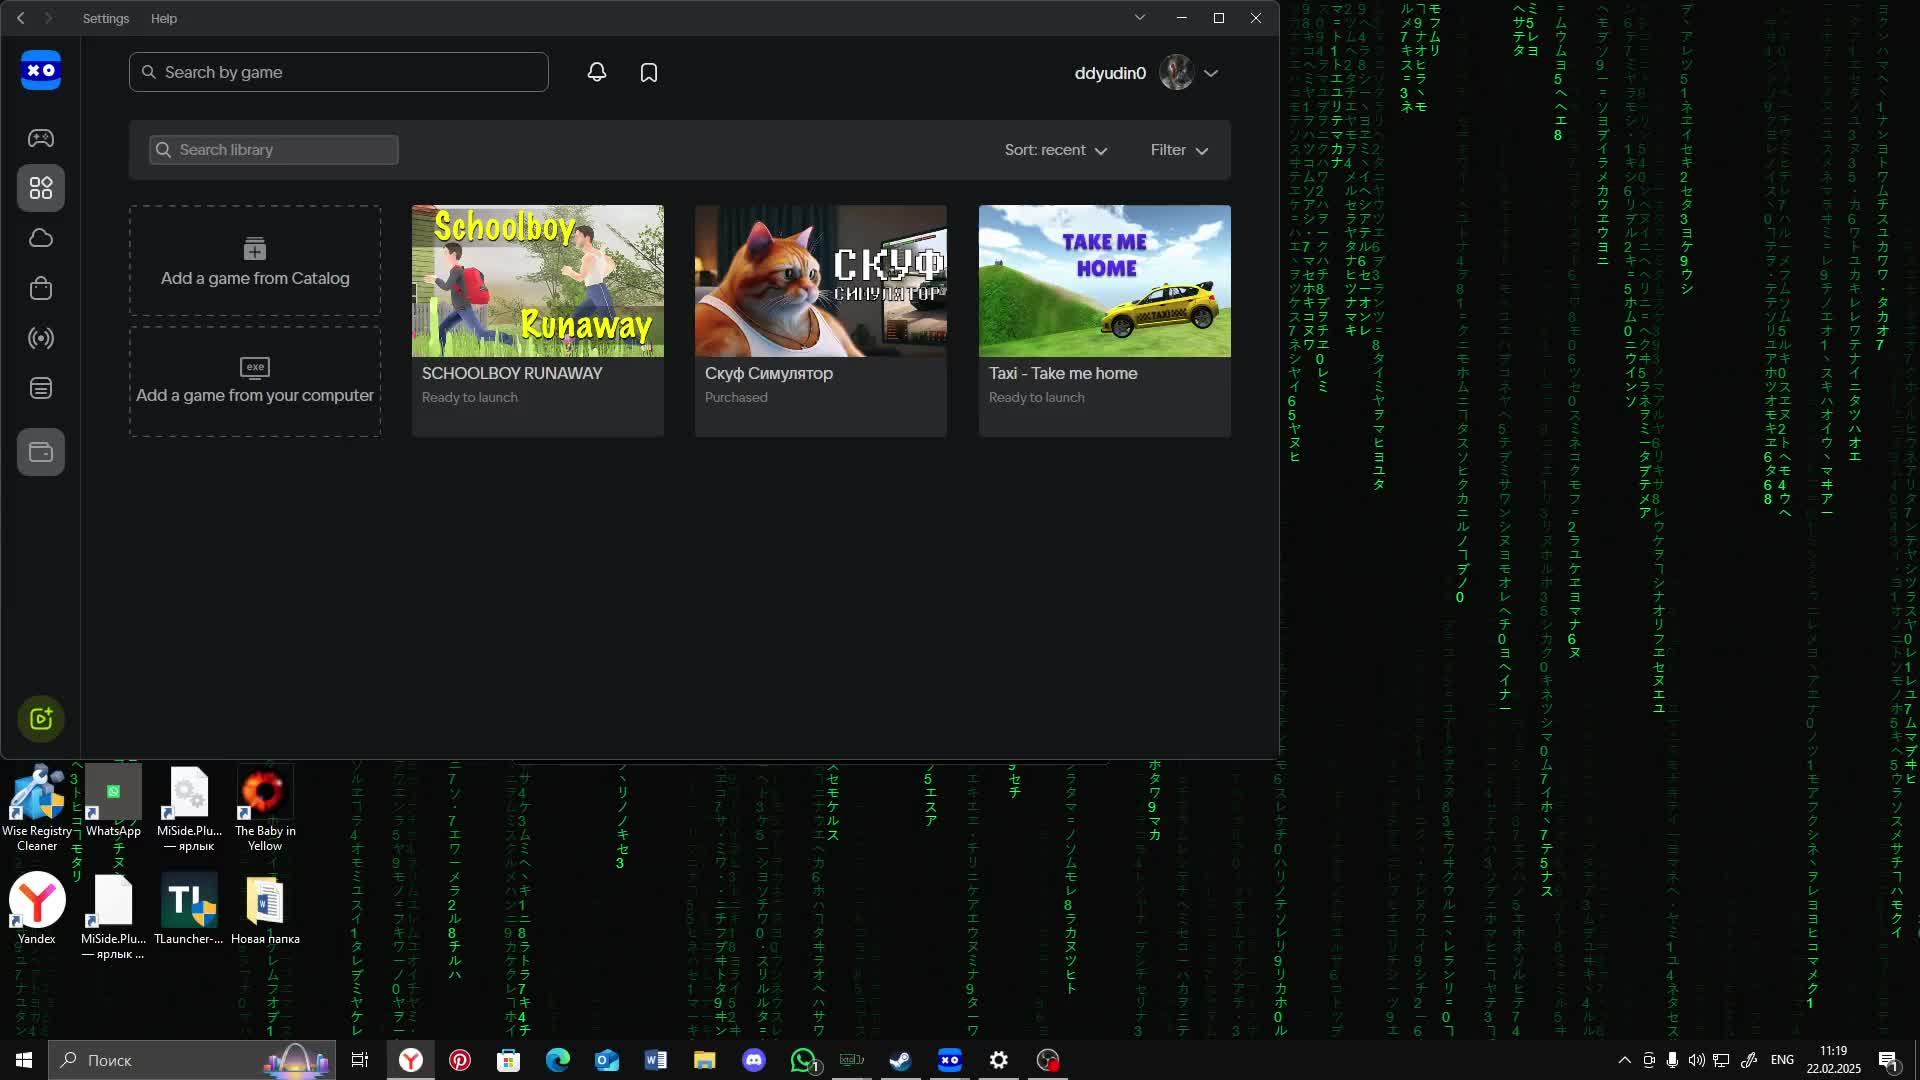Switch the ENG input language indicator
The image size is (1920, 1080).
pyautogui.click(x=1782, y=1060)
